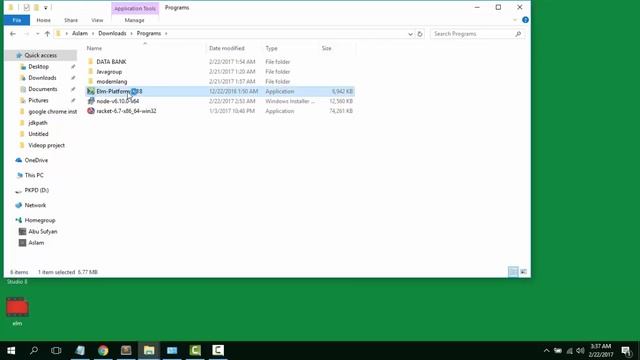This screenshot has height=360, width=640.
Task: Open Untitled folder in sidebar
Action: [38, 134]
